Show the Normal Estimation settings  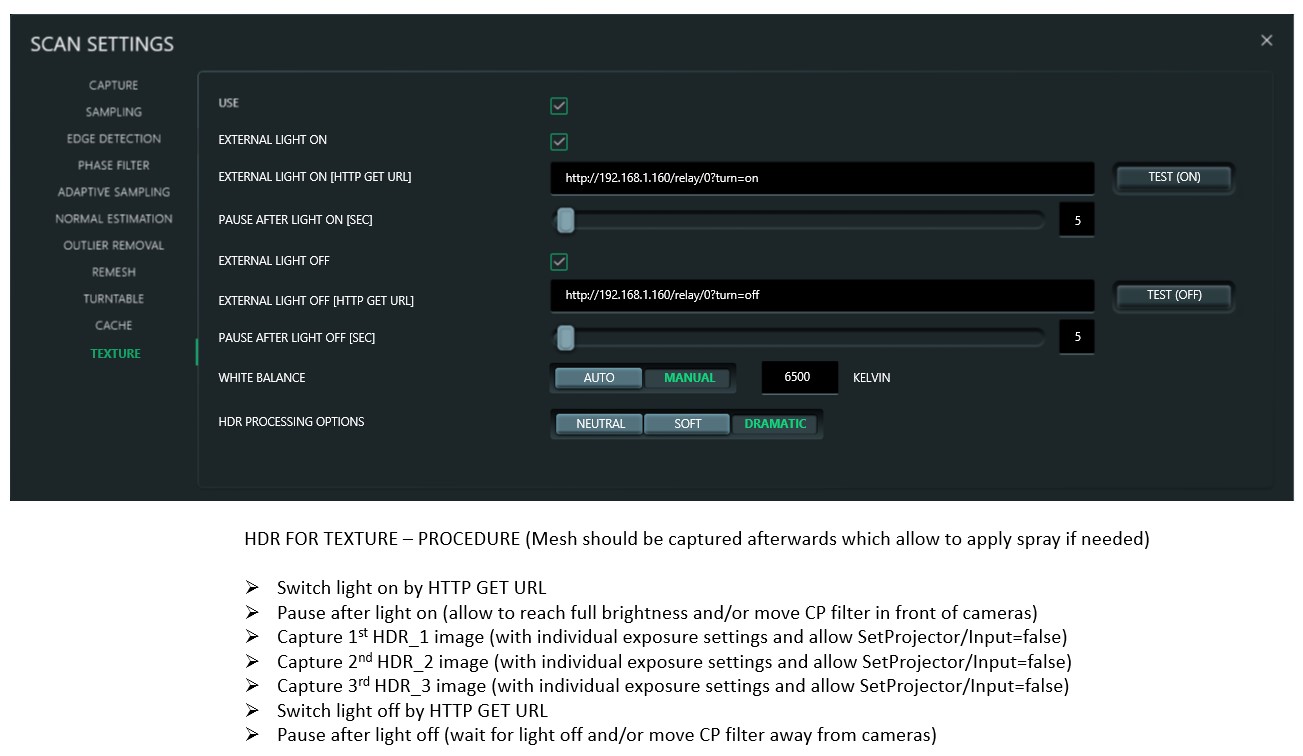tap(113, 219)
